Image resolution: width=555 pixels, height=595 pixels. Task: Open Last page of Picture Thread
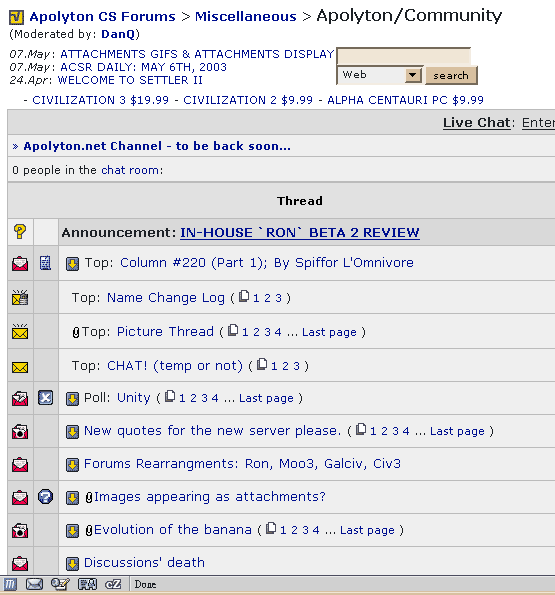pyautogui.click(x=329, y=332)
